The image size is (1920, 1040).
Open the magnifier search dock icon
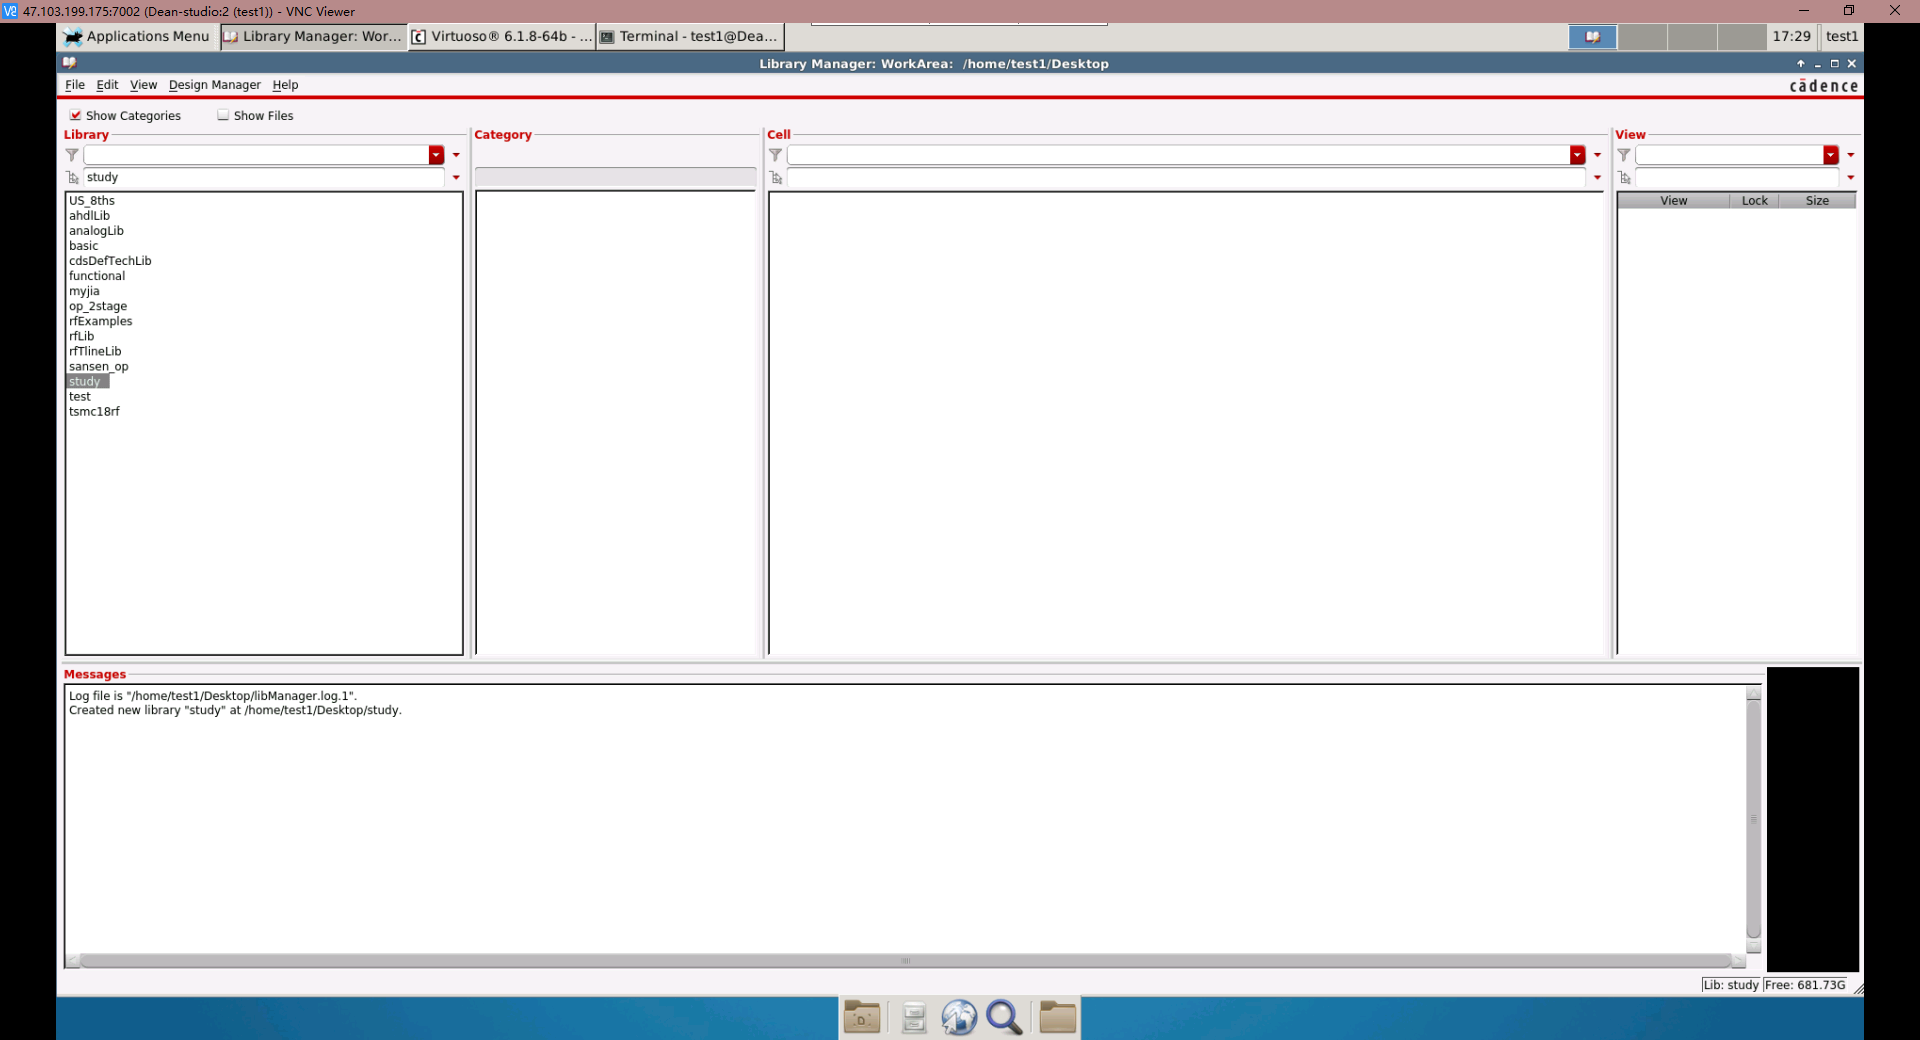(x=1004, y=1017)
